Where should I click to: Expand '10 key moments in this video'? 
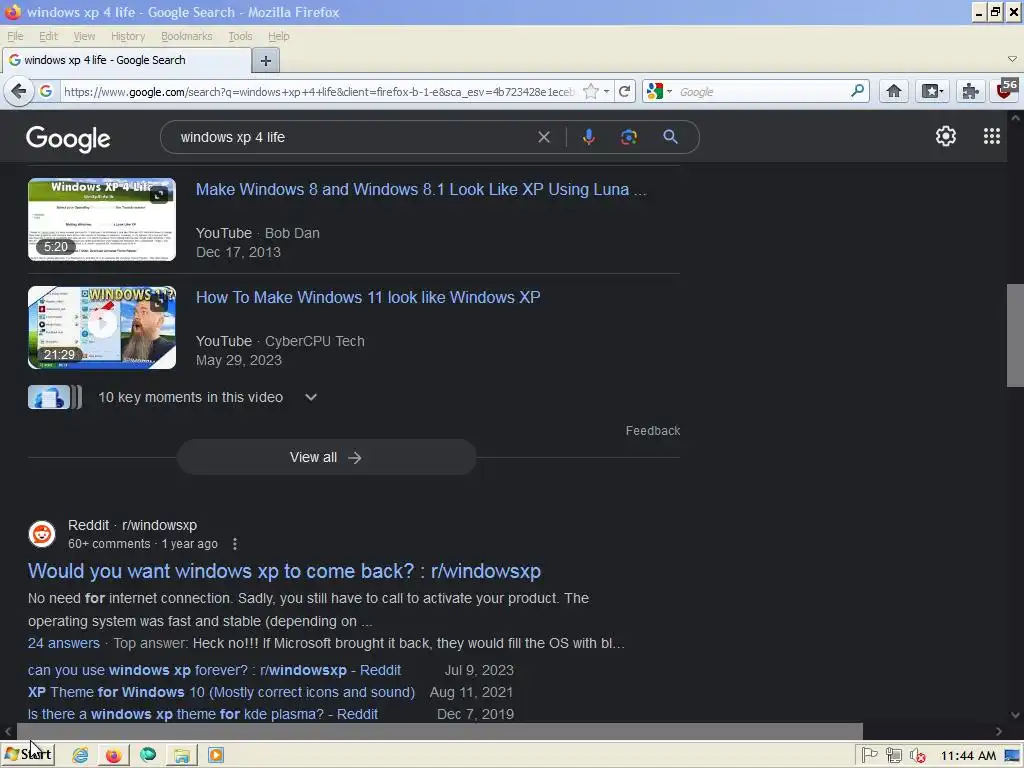click(208, 397)
